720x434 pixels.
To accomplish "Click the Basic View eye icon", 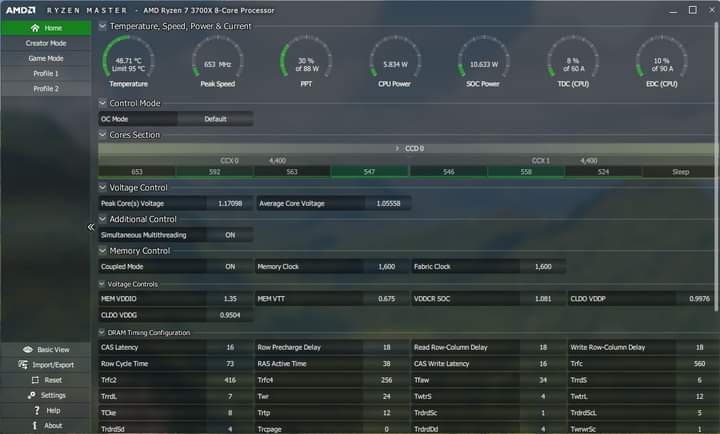I will coord(28,349).
